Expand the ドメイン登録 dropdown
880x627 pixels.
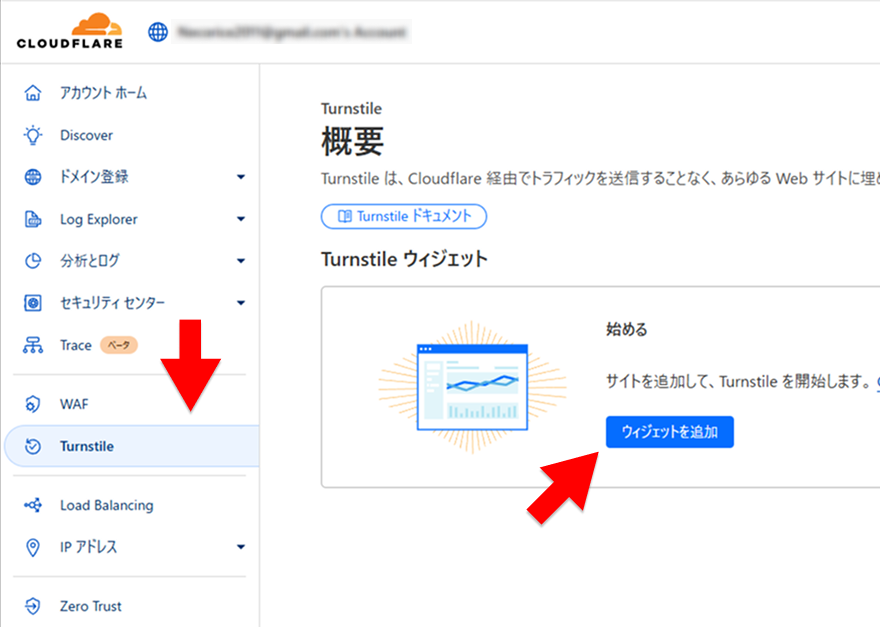(x=240, y=177)
